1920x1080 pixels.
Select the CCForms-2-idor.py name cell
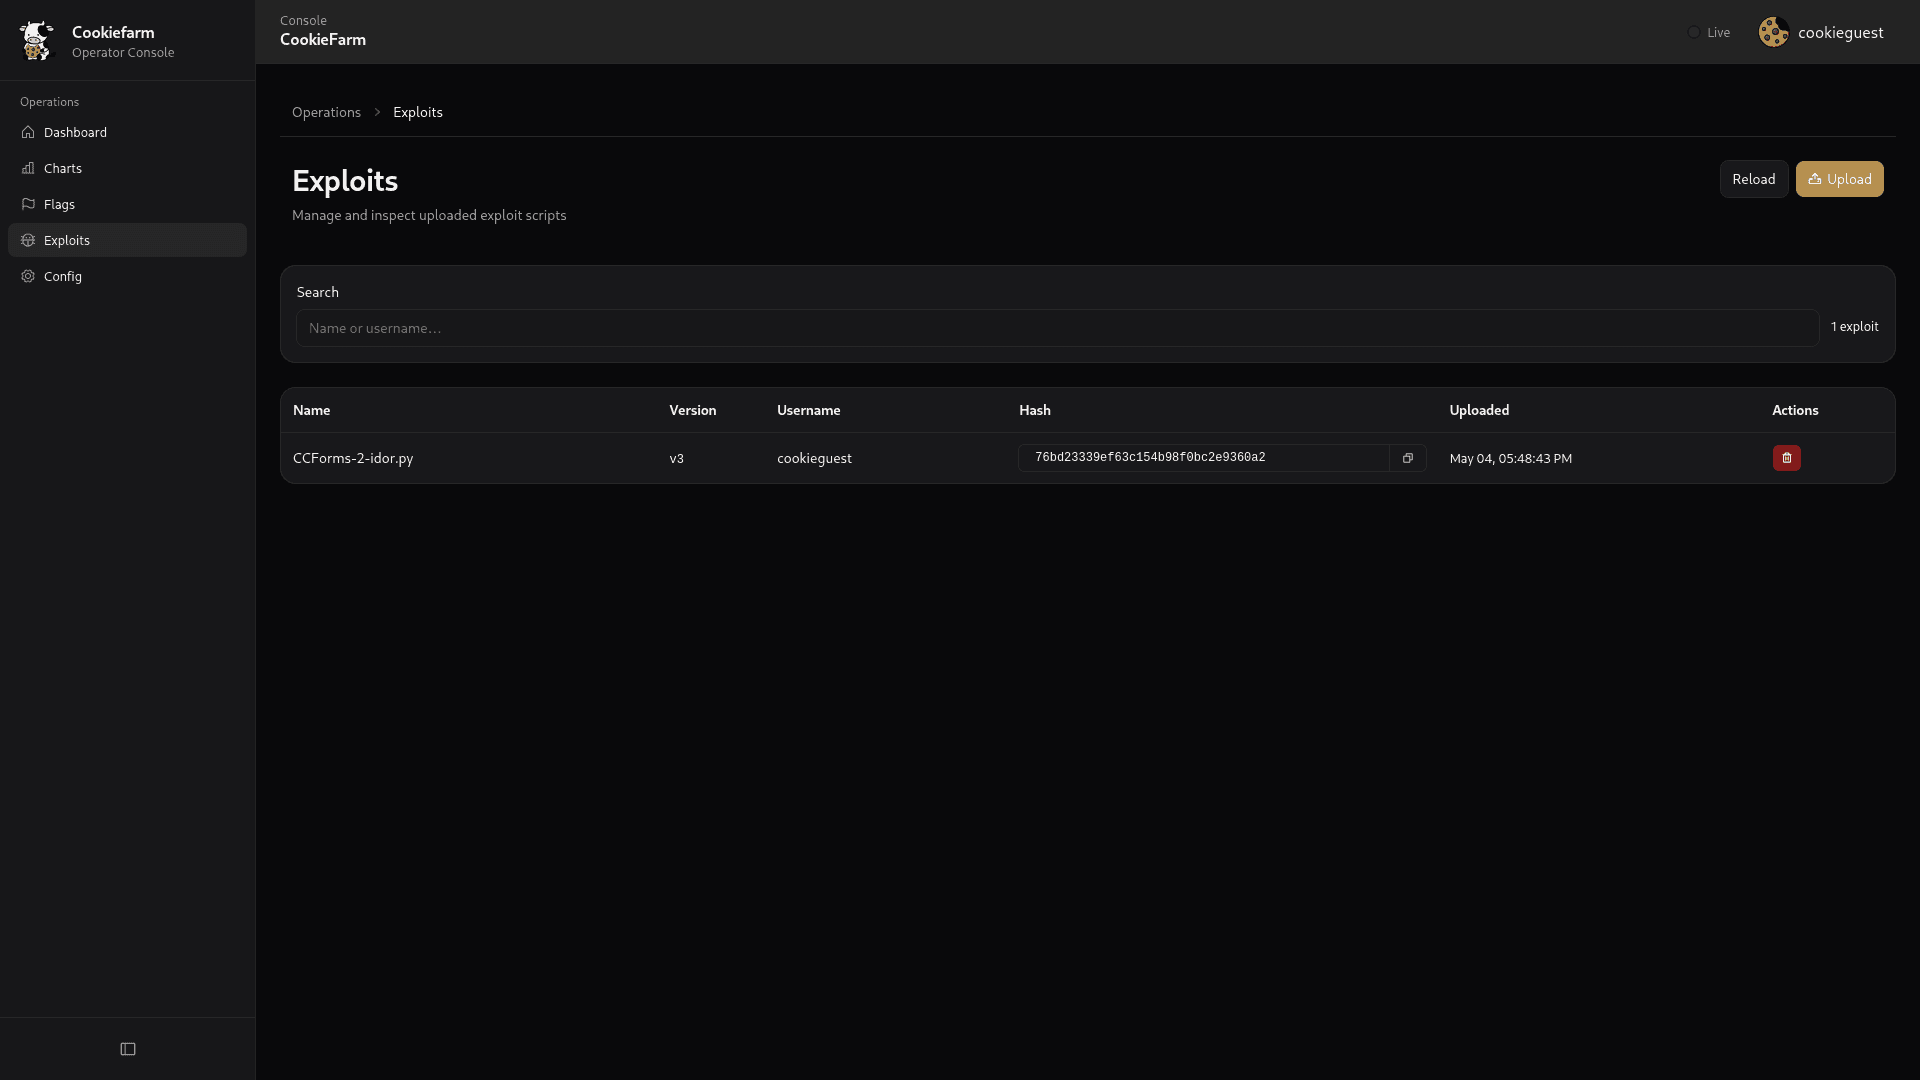click(x=353, y=458)
